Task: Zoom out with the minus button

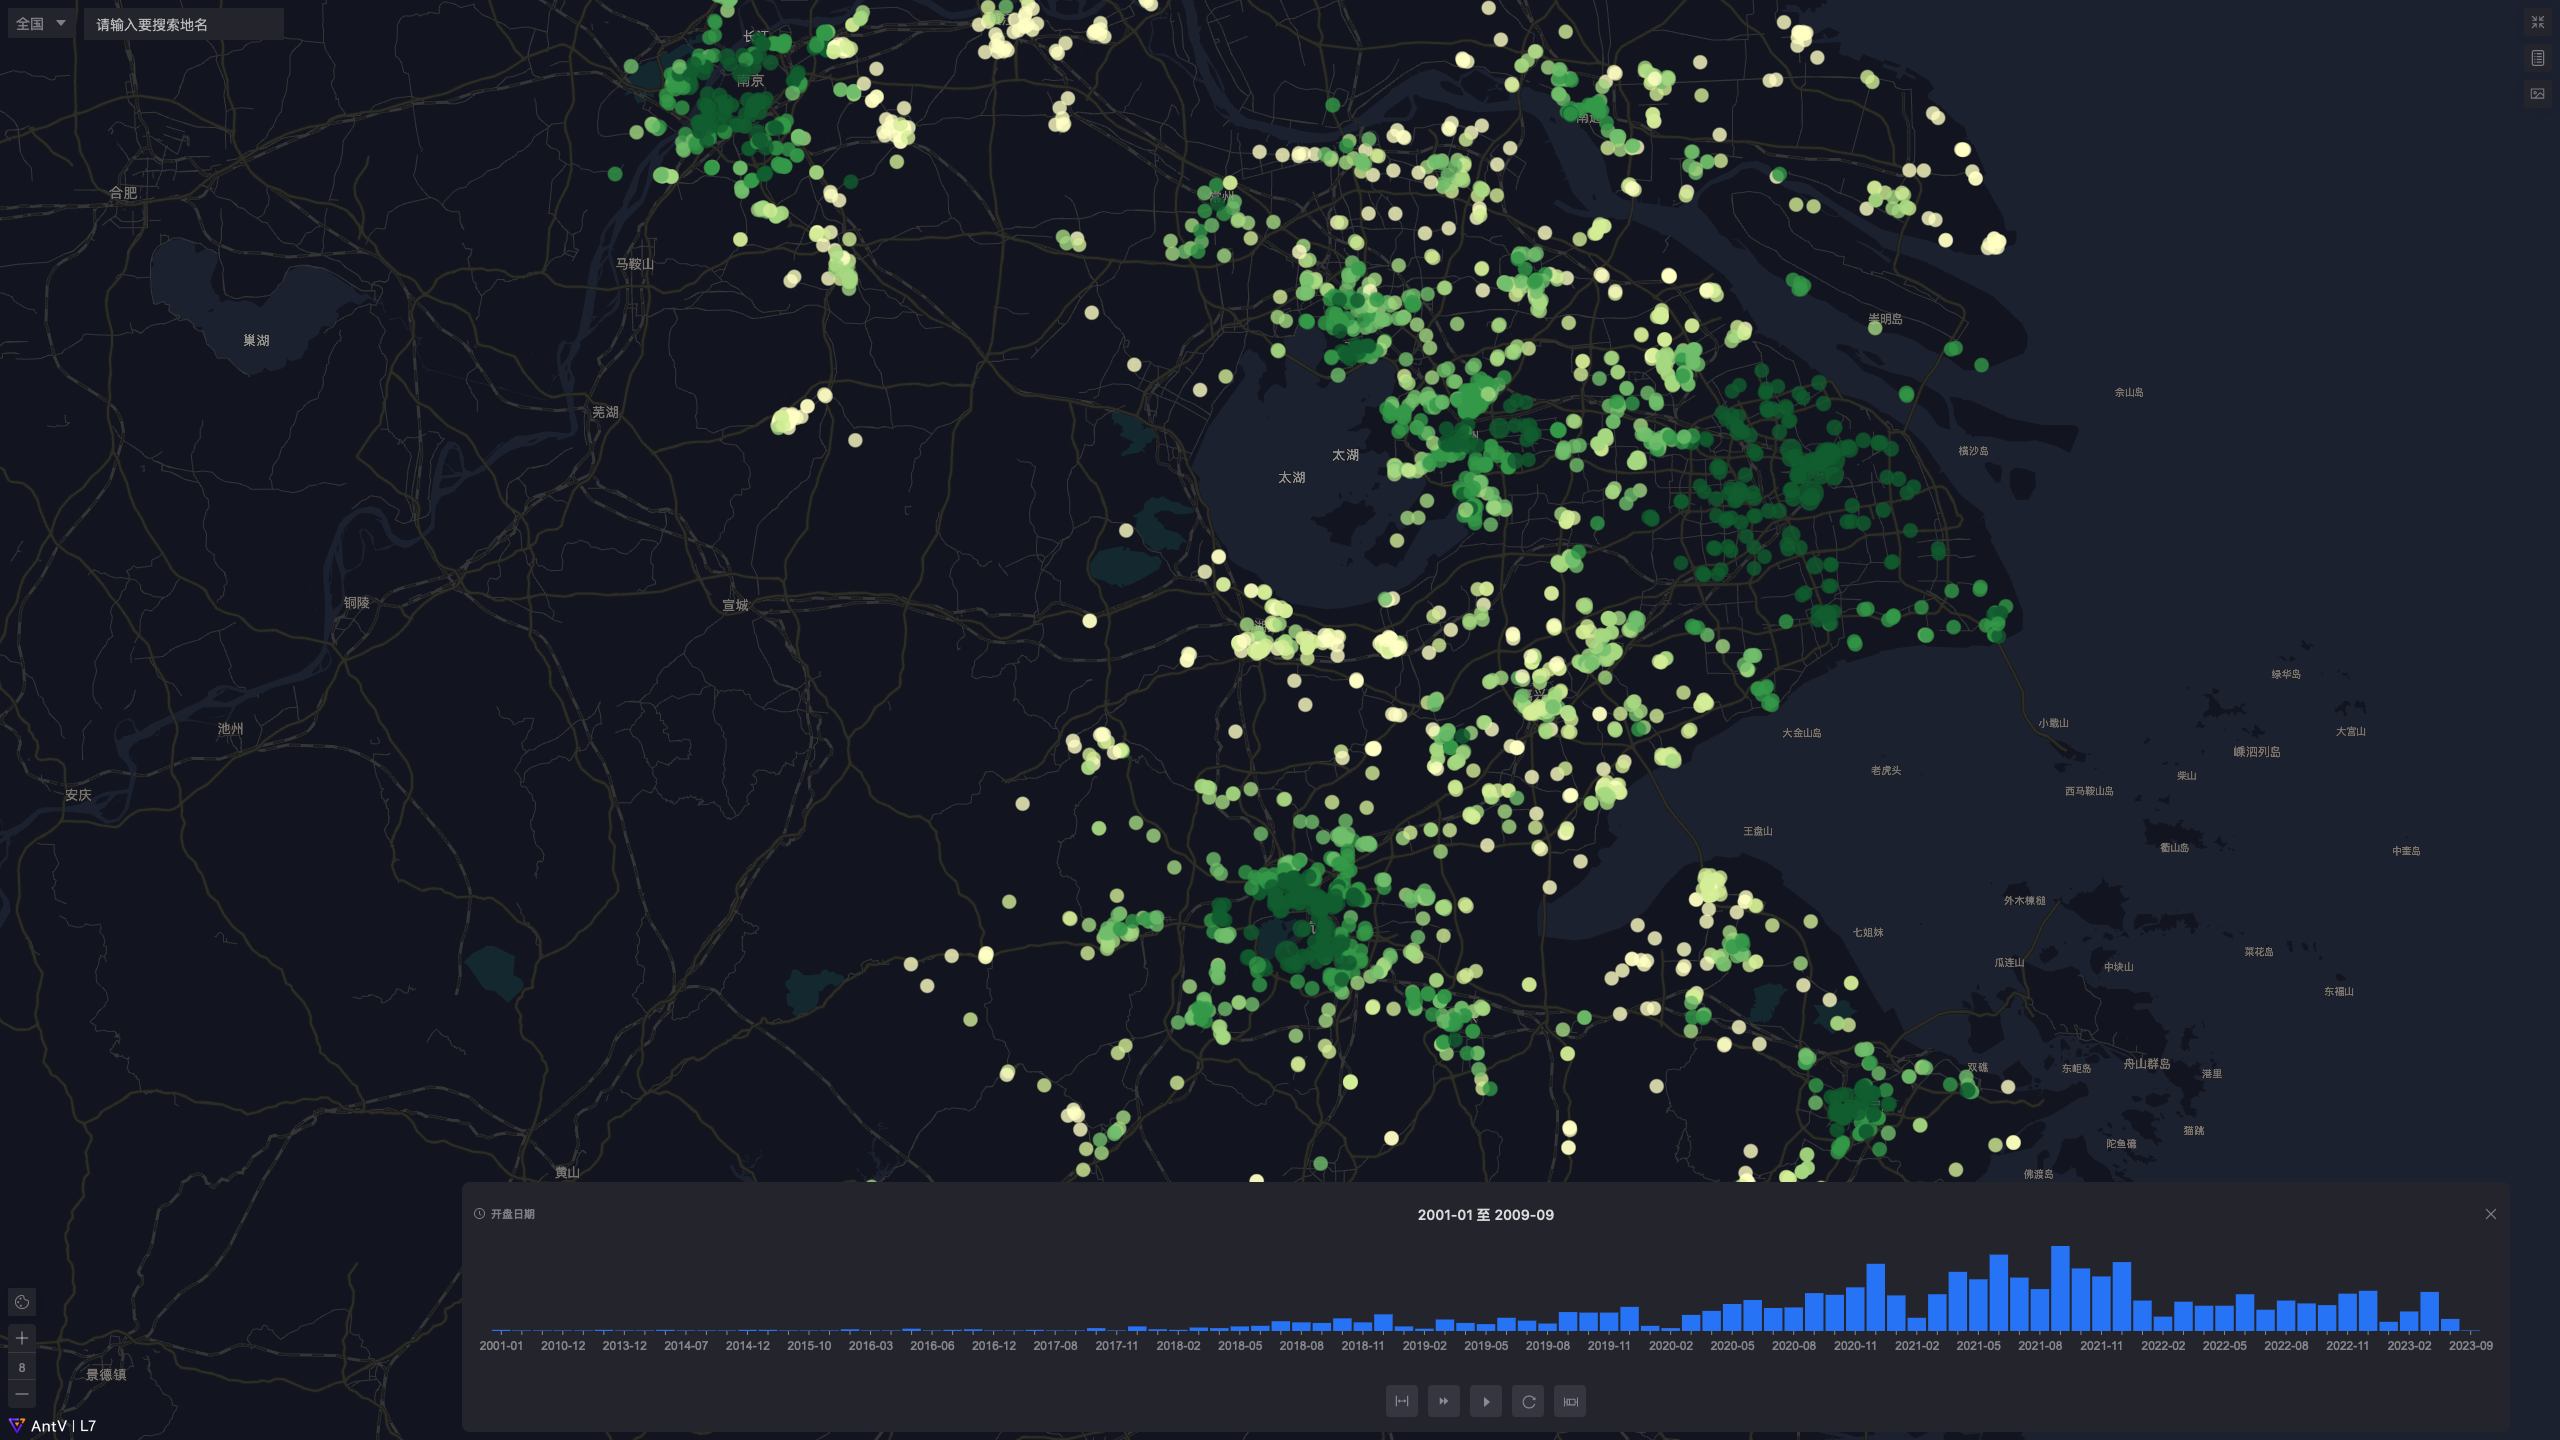Action: (x=22, y=1394)
